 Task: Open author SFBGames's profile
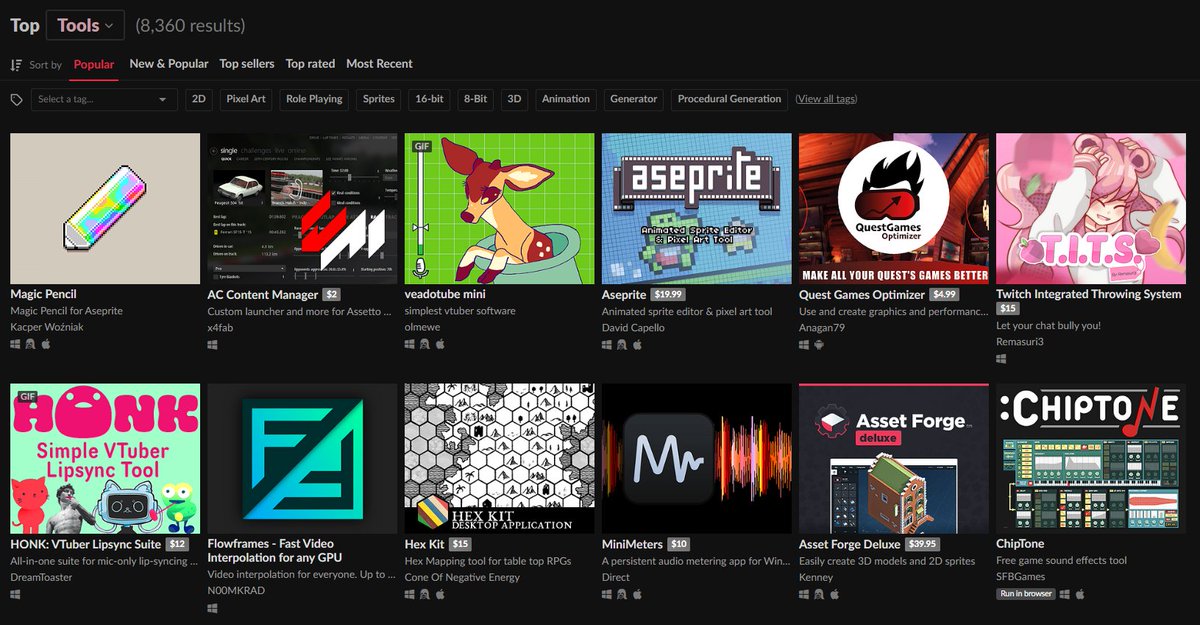click(x=1020, y=577)
